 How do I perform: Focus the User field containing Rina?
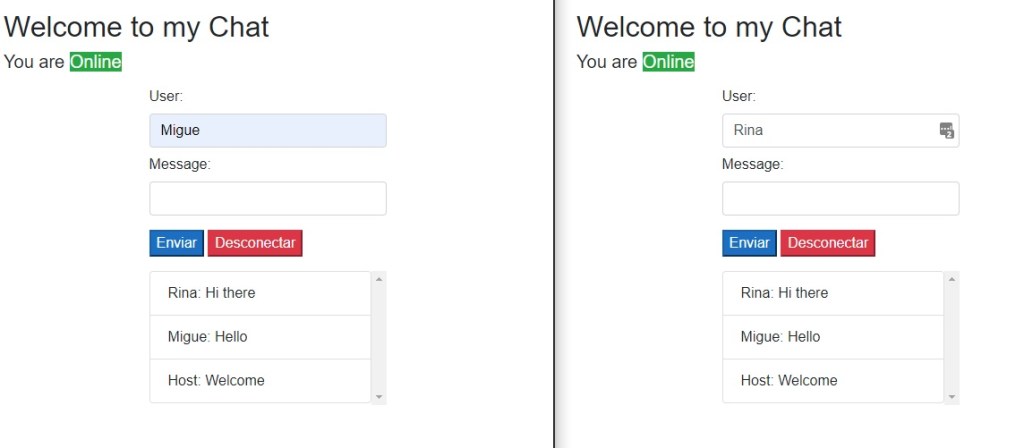tap(828, 131)
